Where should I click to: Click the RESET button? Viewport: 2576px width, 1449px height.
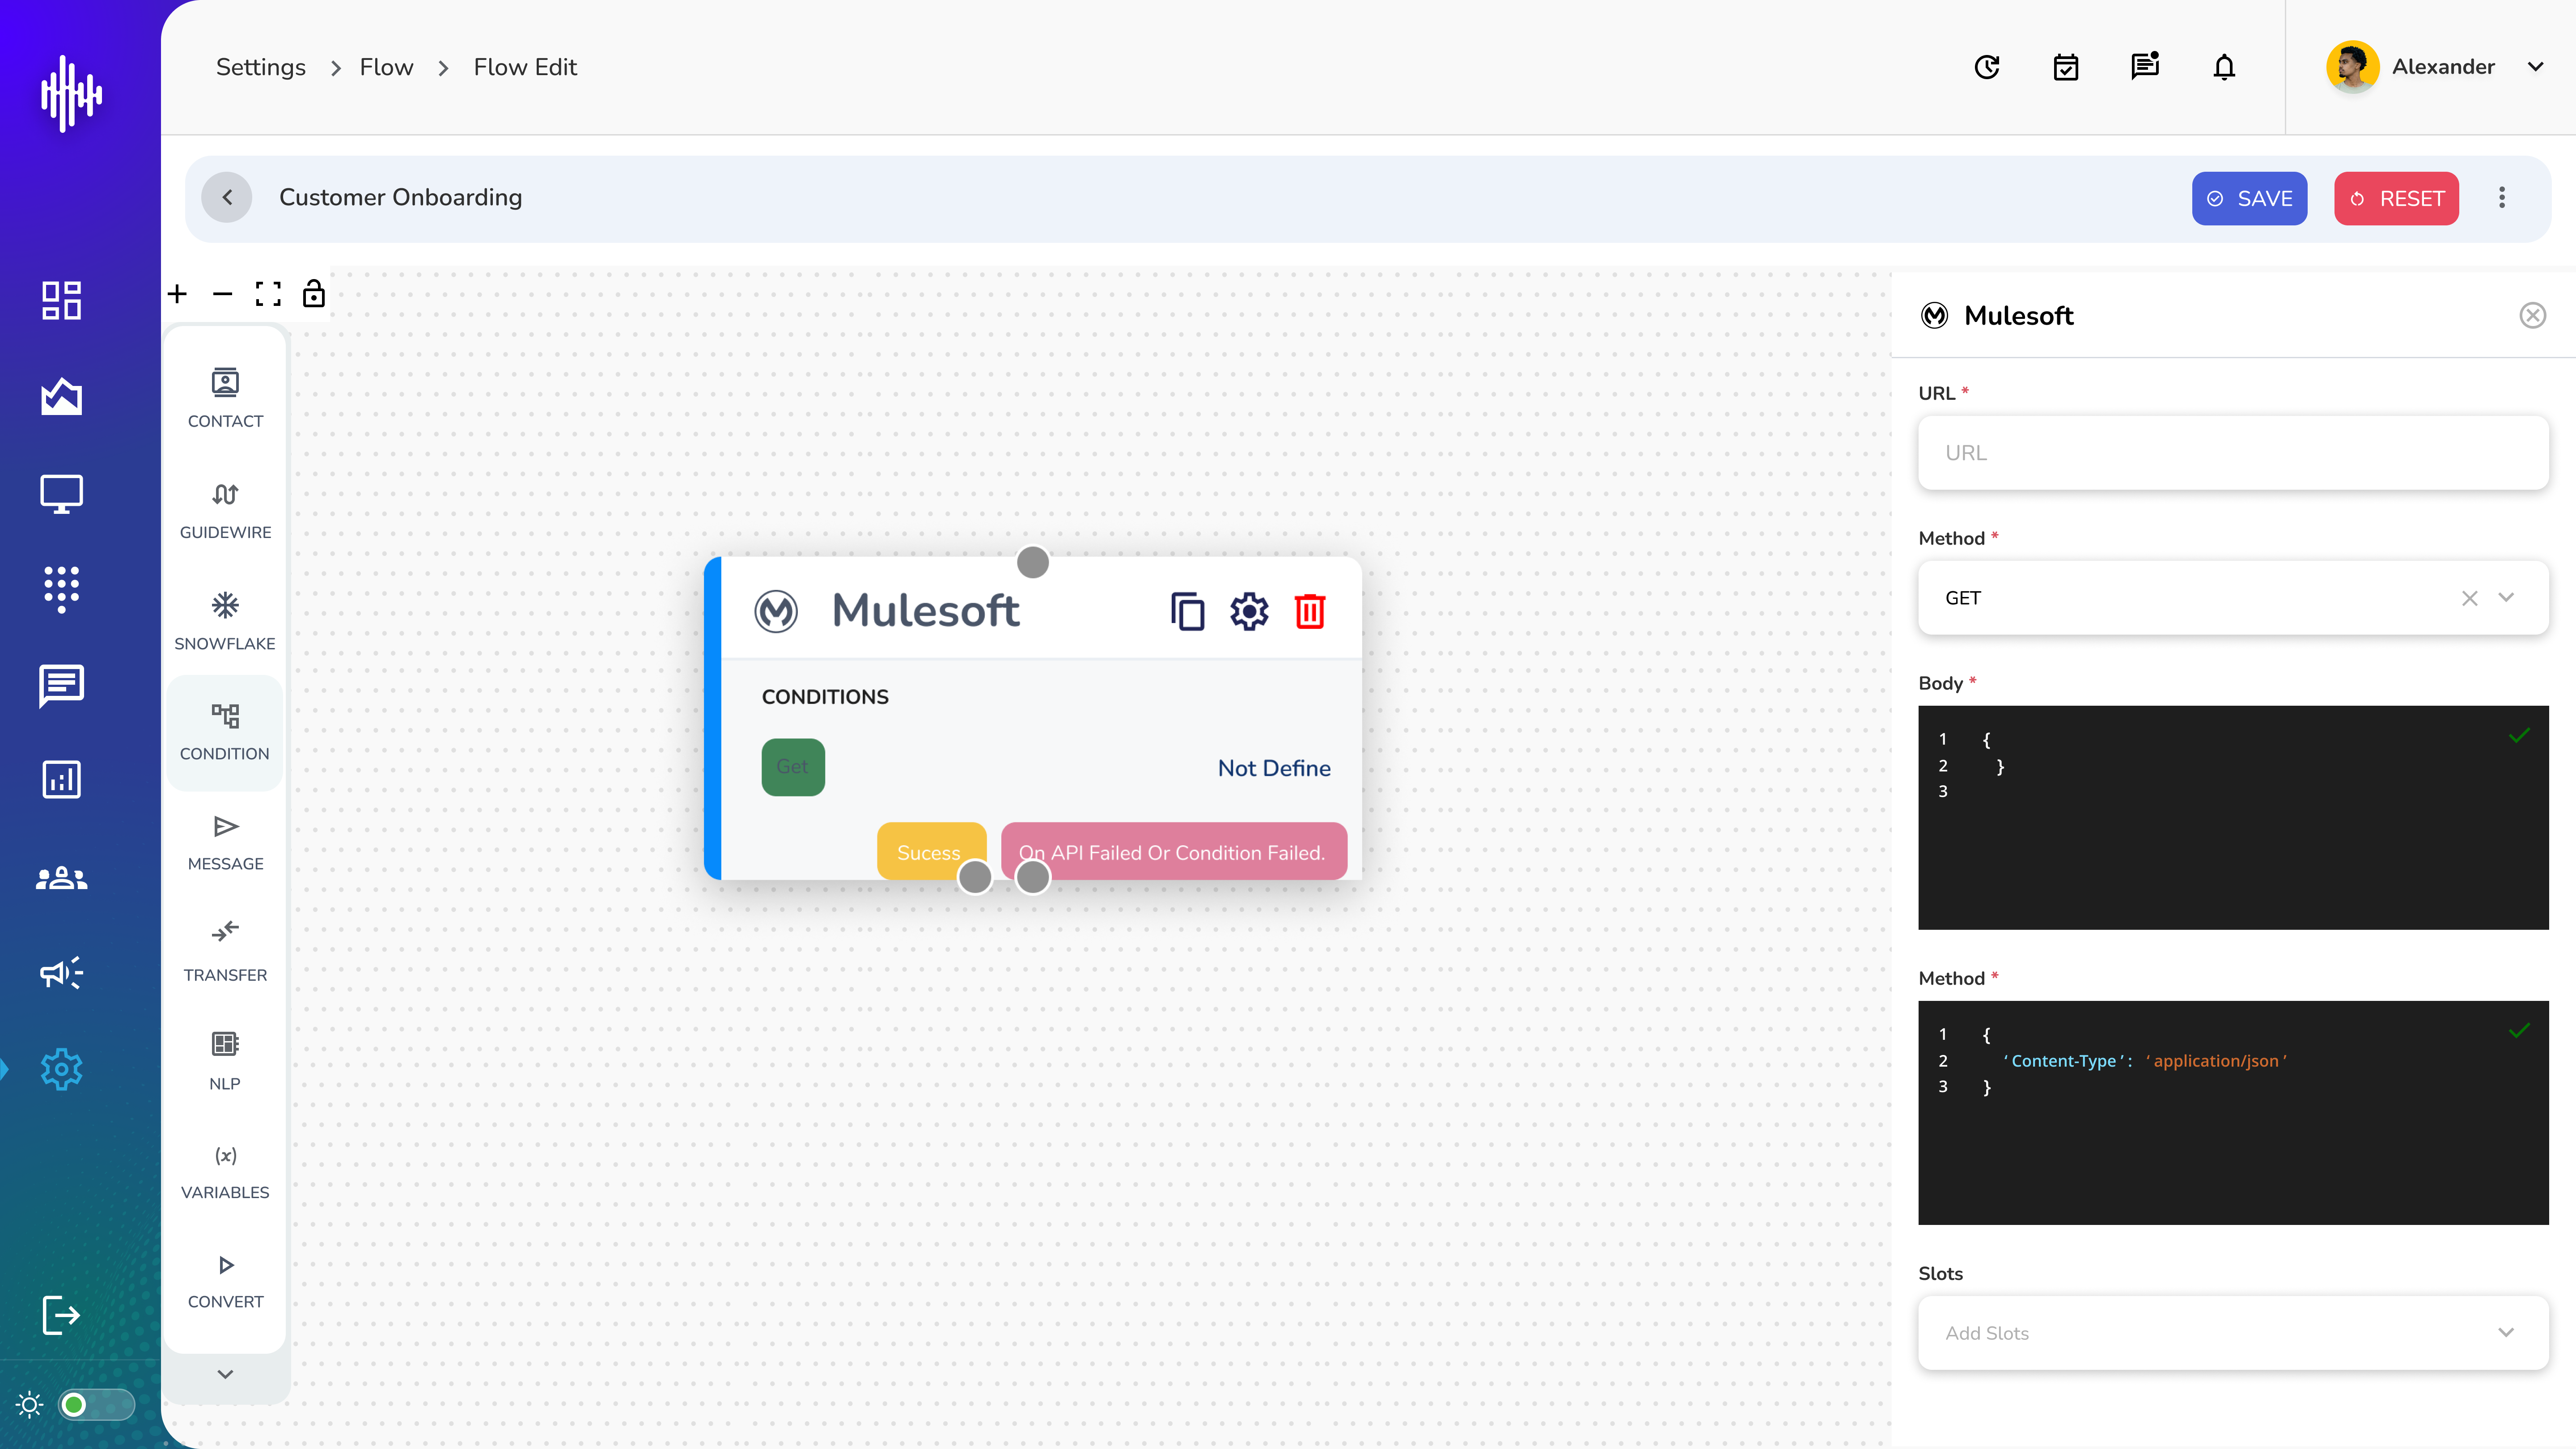coord(2396,198)
